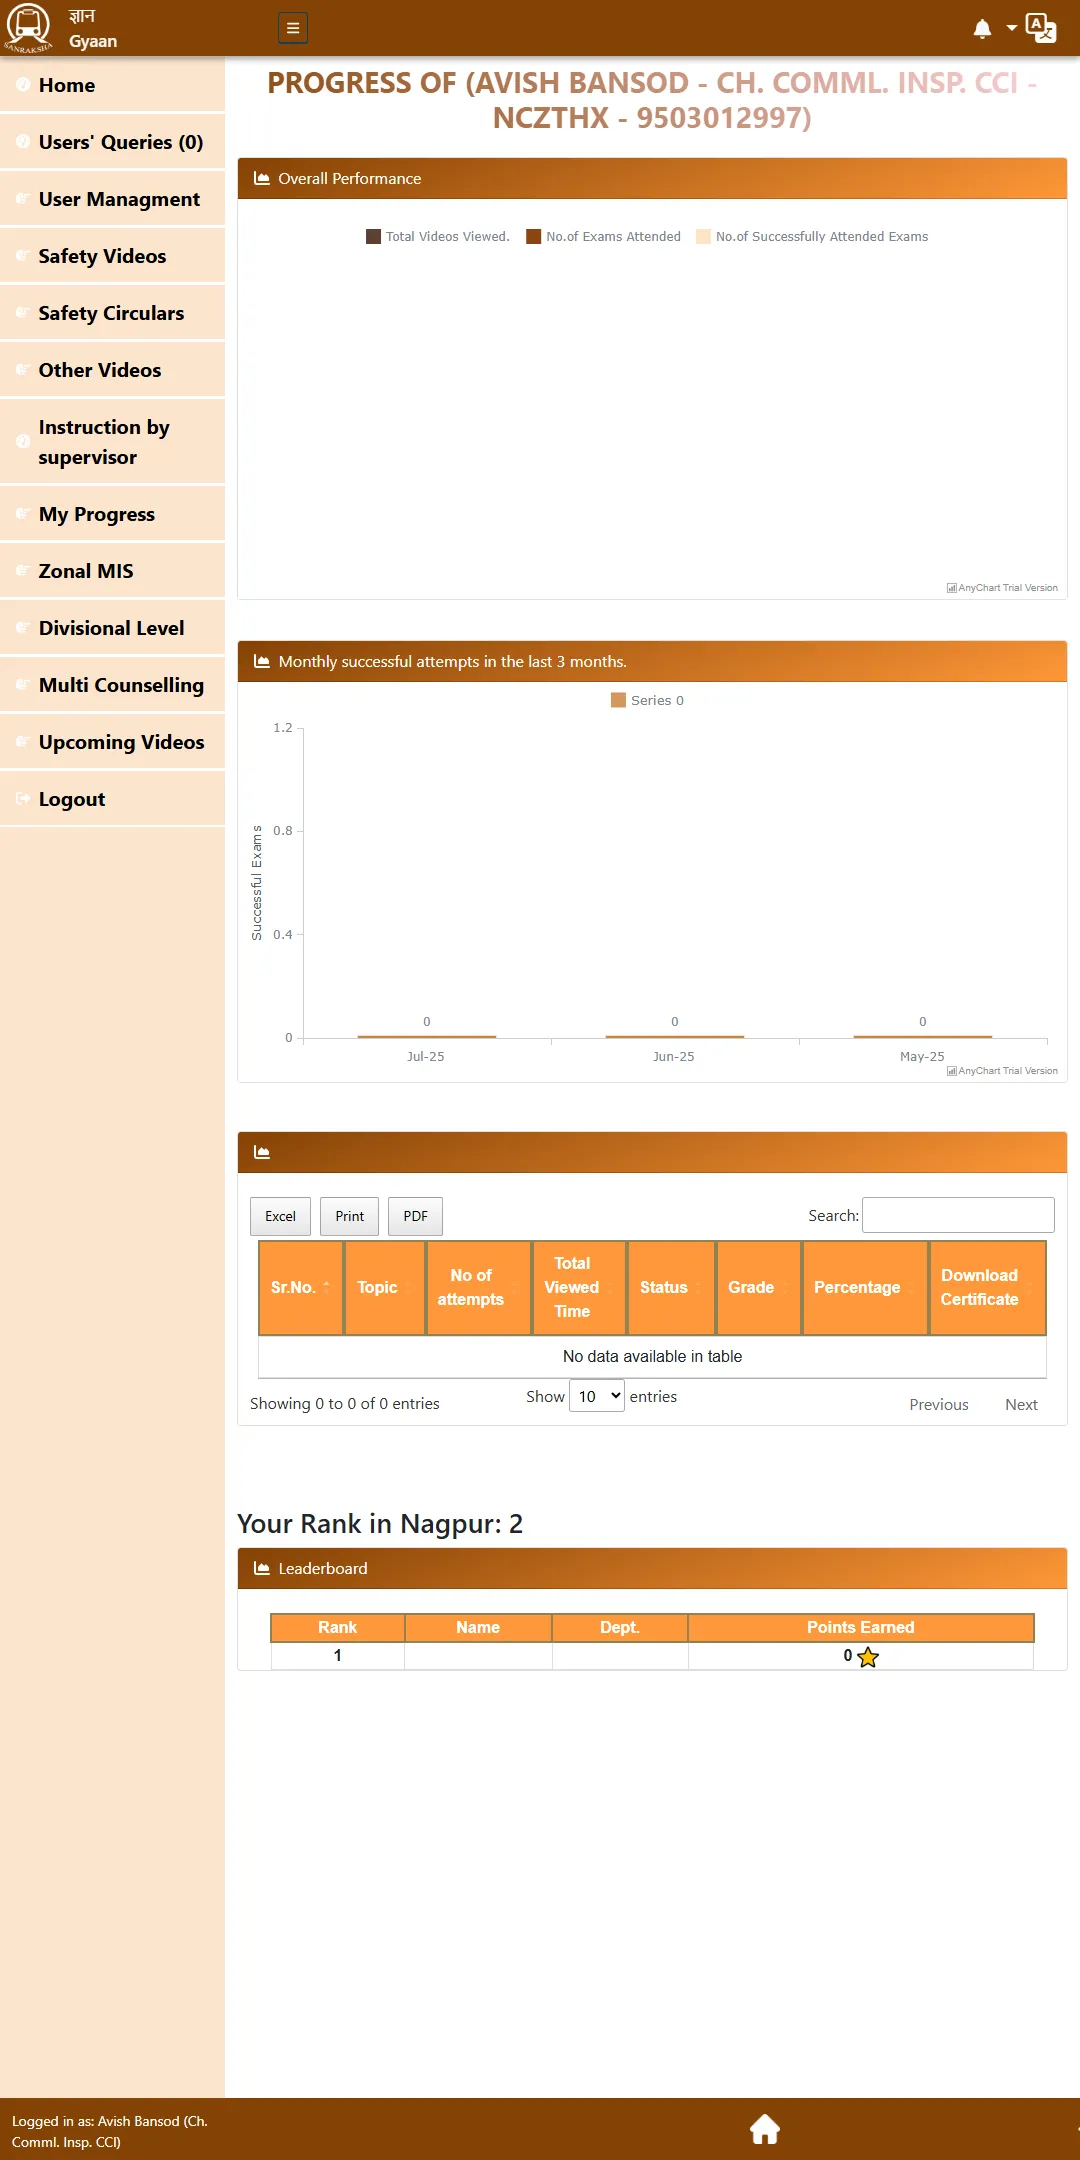The height and width of the screenshot is (2160, 1080).
Task: Open Divisional Level page
Action: 112,628
